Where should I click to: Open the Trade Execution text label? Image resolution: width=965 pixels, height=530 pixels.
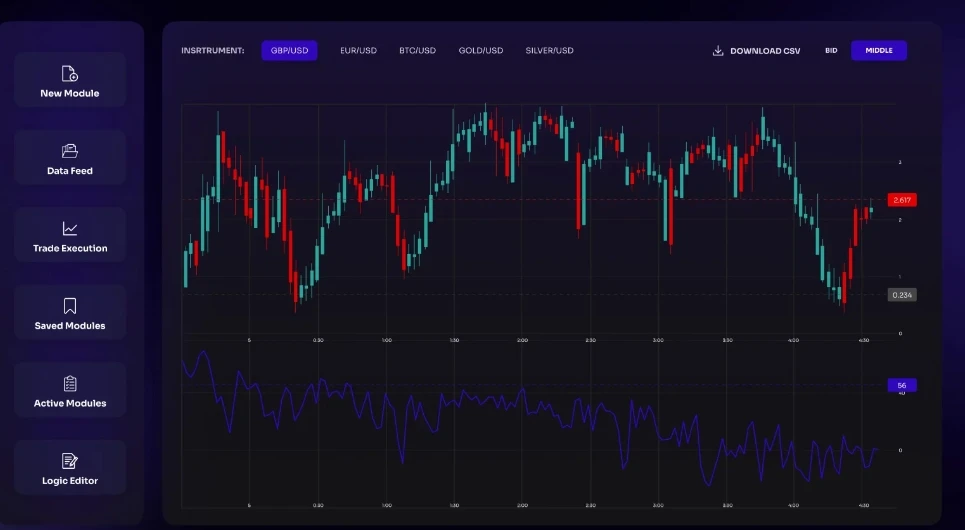pyautogui.click(x=70, y=248)
